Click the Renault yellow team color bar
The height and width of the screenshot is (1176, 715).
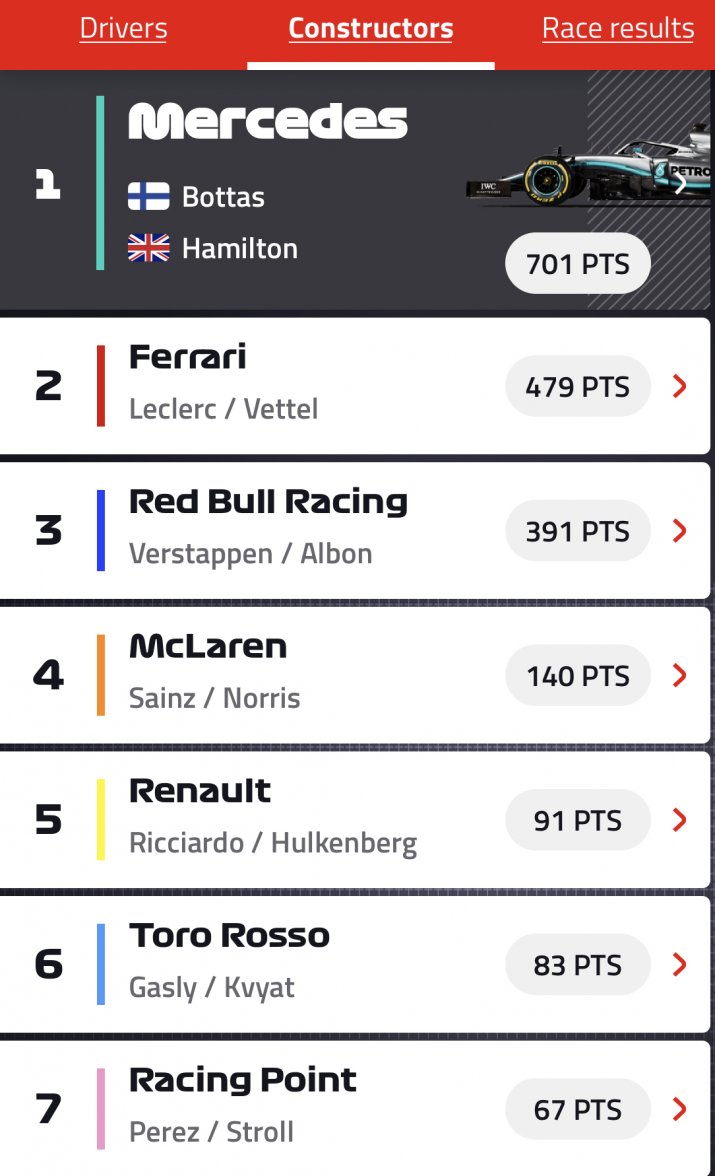[x=101, y=820]
